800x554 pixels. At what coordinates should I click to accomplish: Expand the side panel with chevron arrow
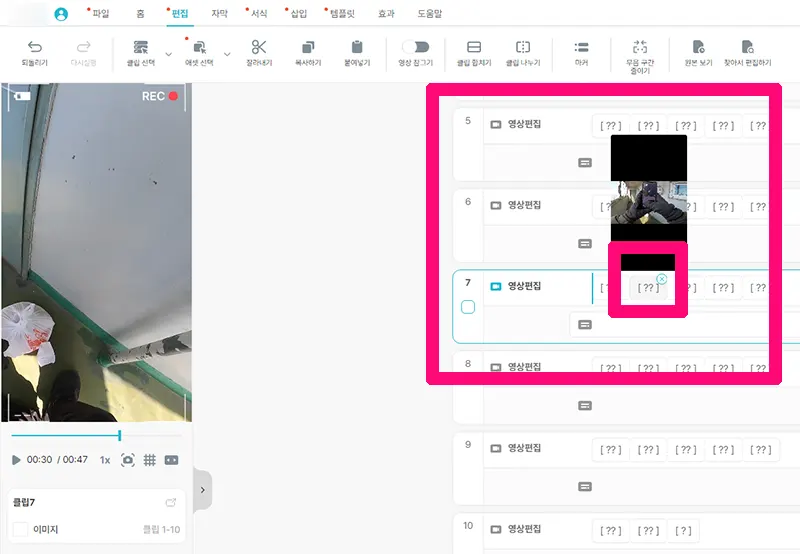[203, 490]
